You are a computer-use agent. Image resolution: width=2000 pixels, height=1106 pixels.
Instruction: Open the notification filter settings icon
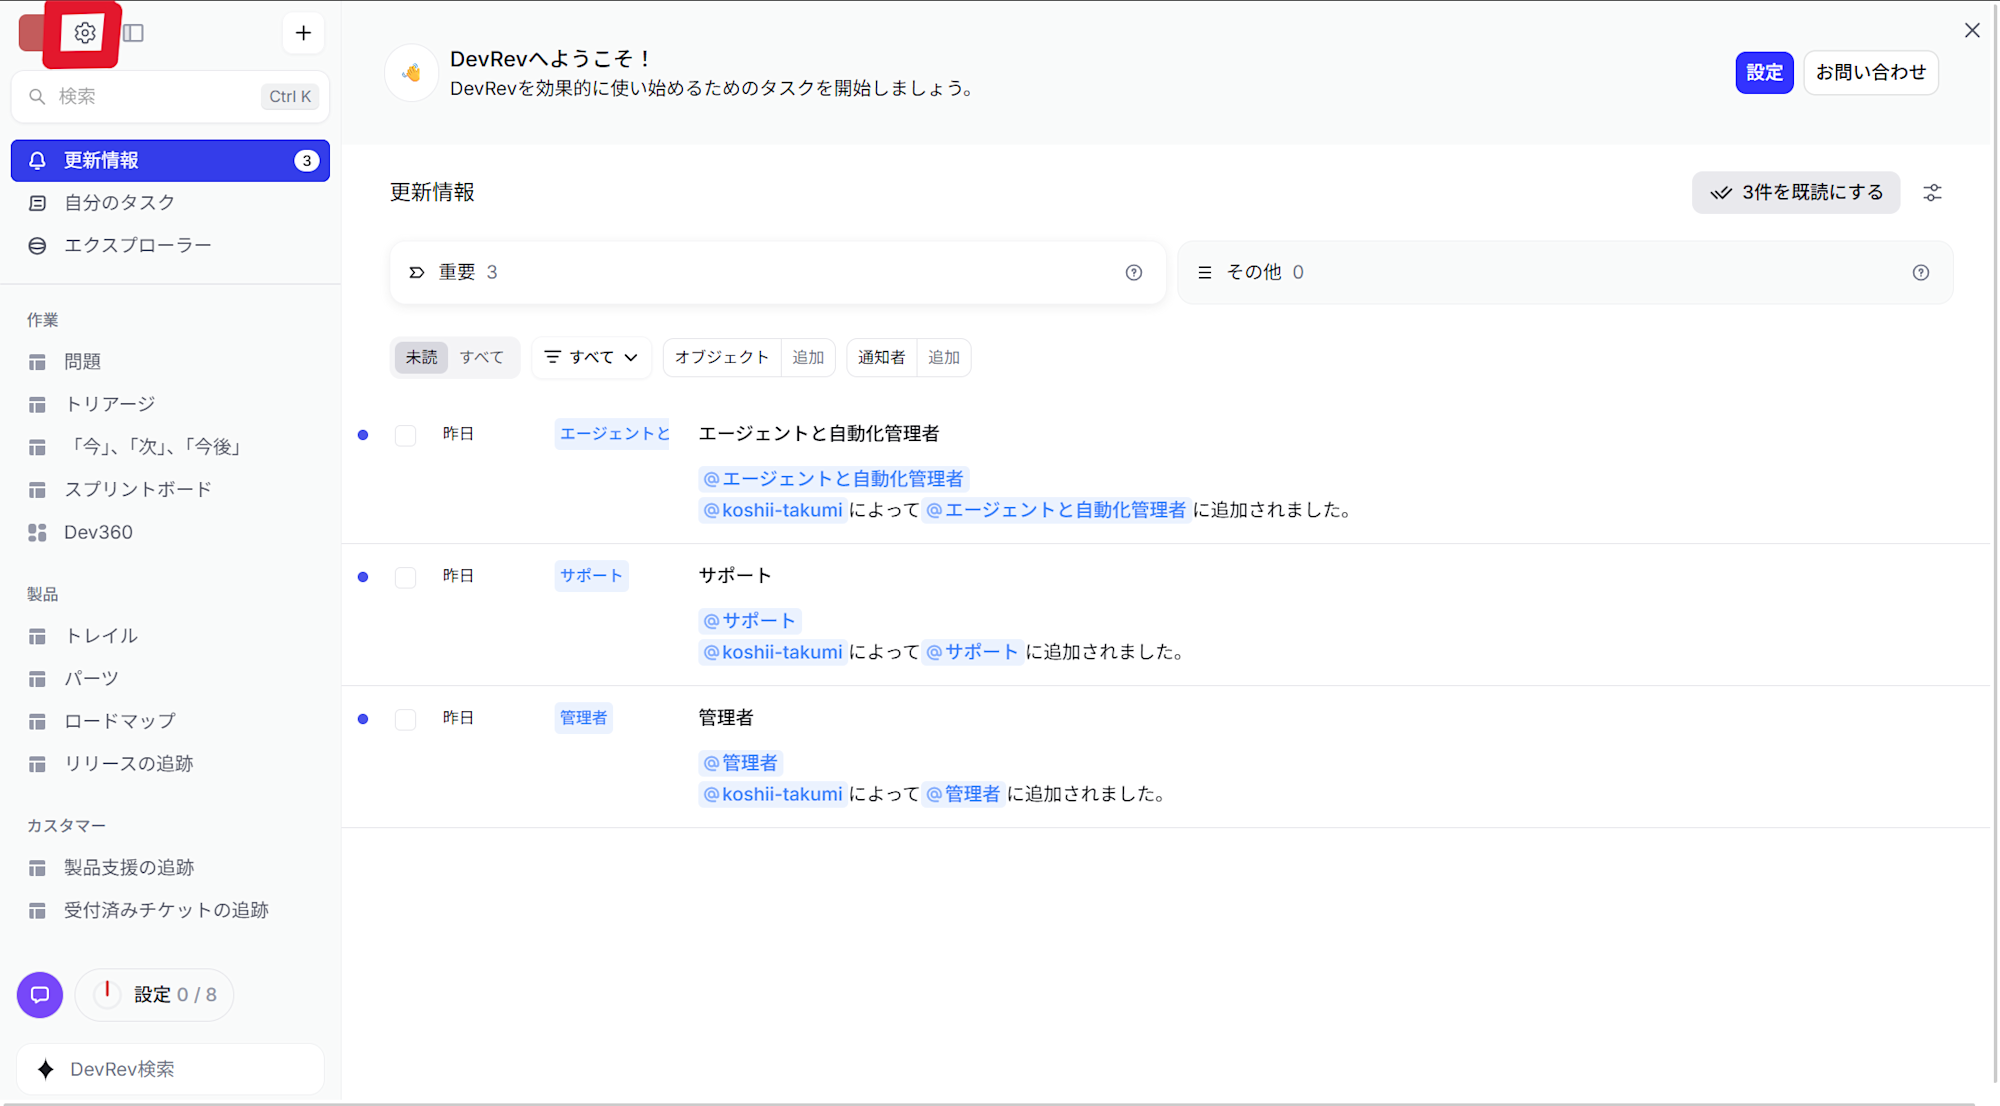point(1932,192)
